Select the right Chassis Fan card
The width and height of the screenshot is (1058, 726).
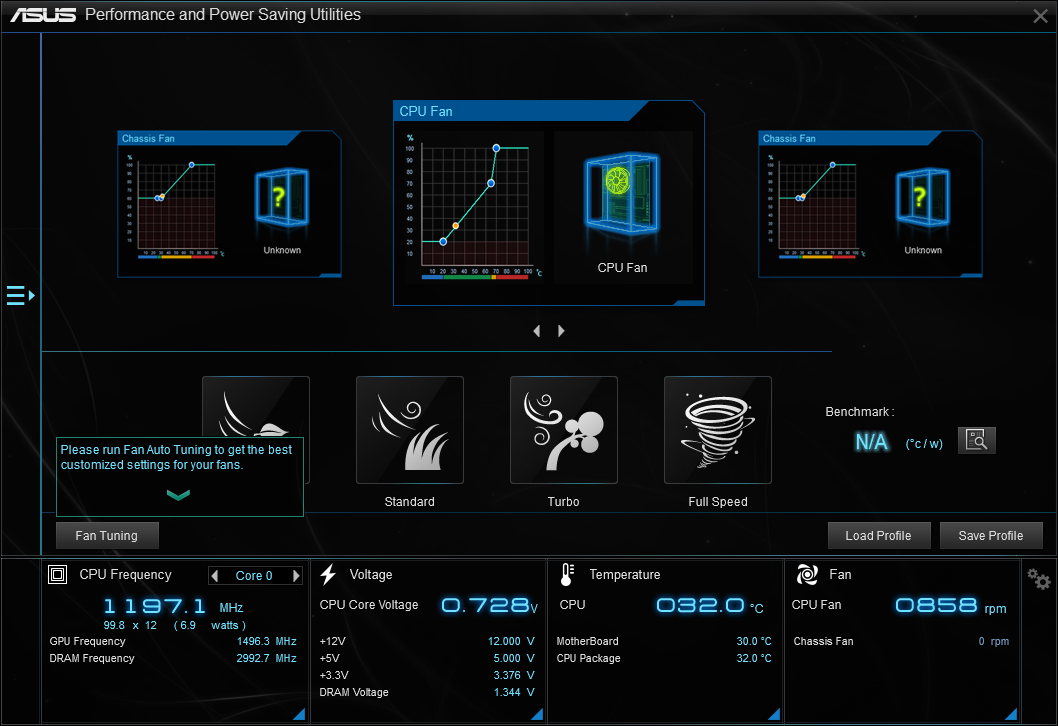point(870,203)
